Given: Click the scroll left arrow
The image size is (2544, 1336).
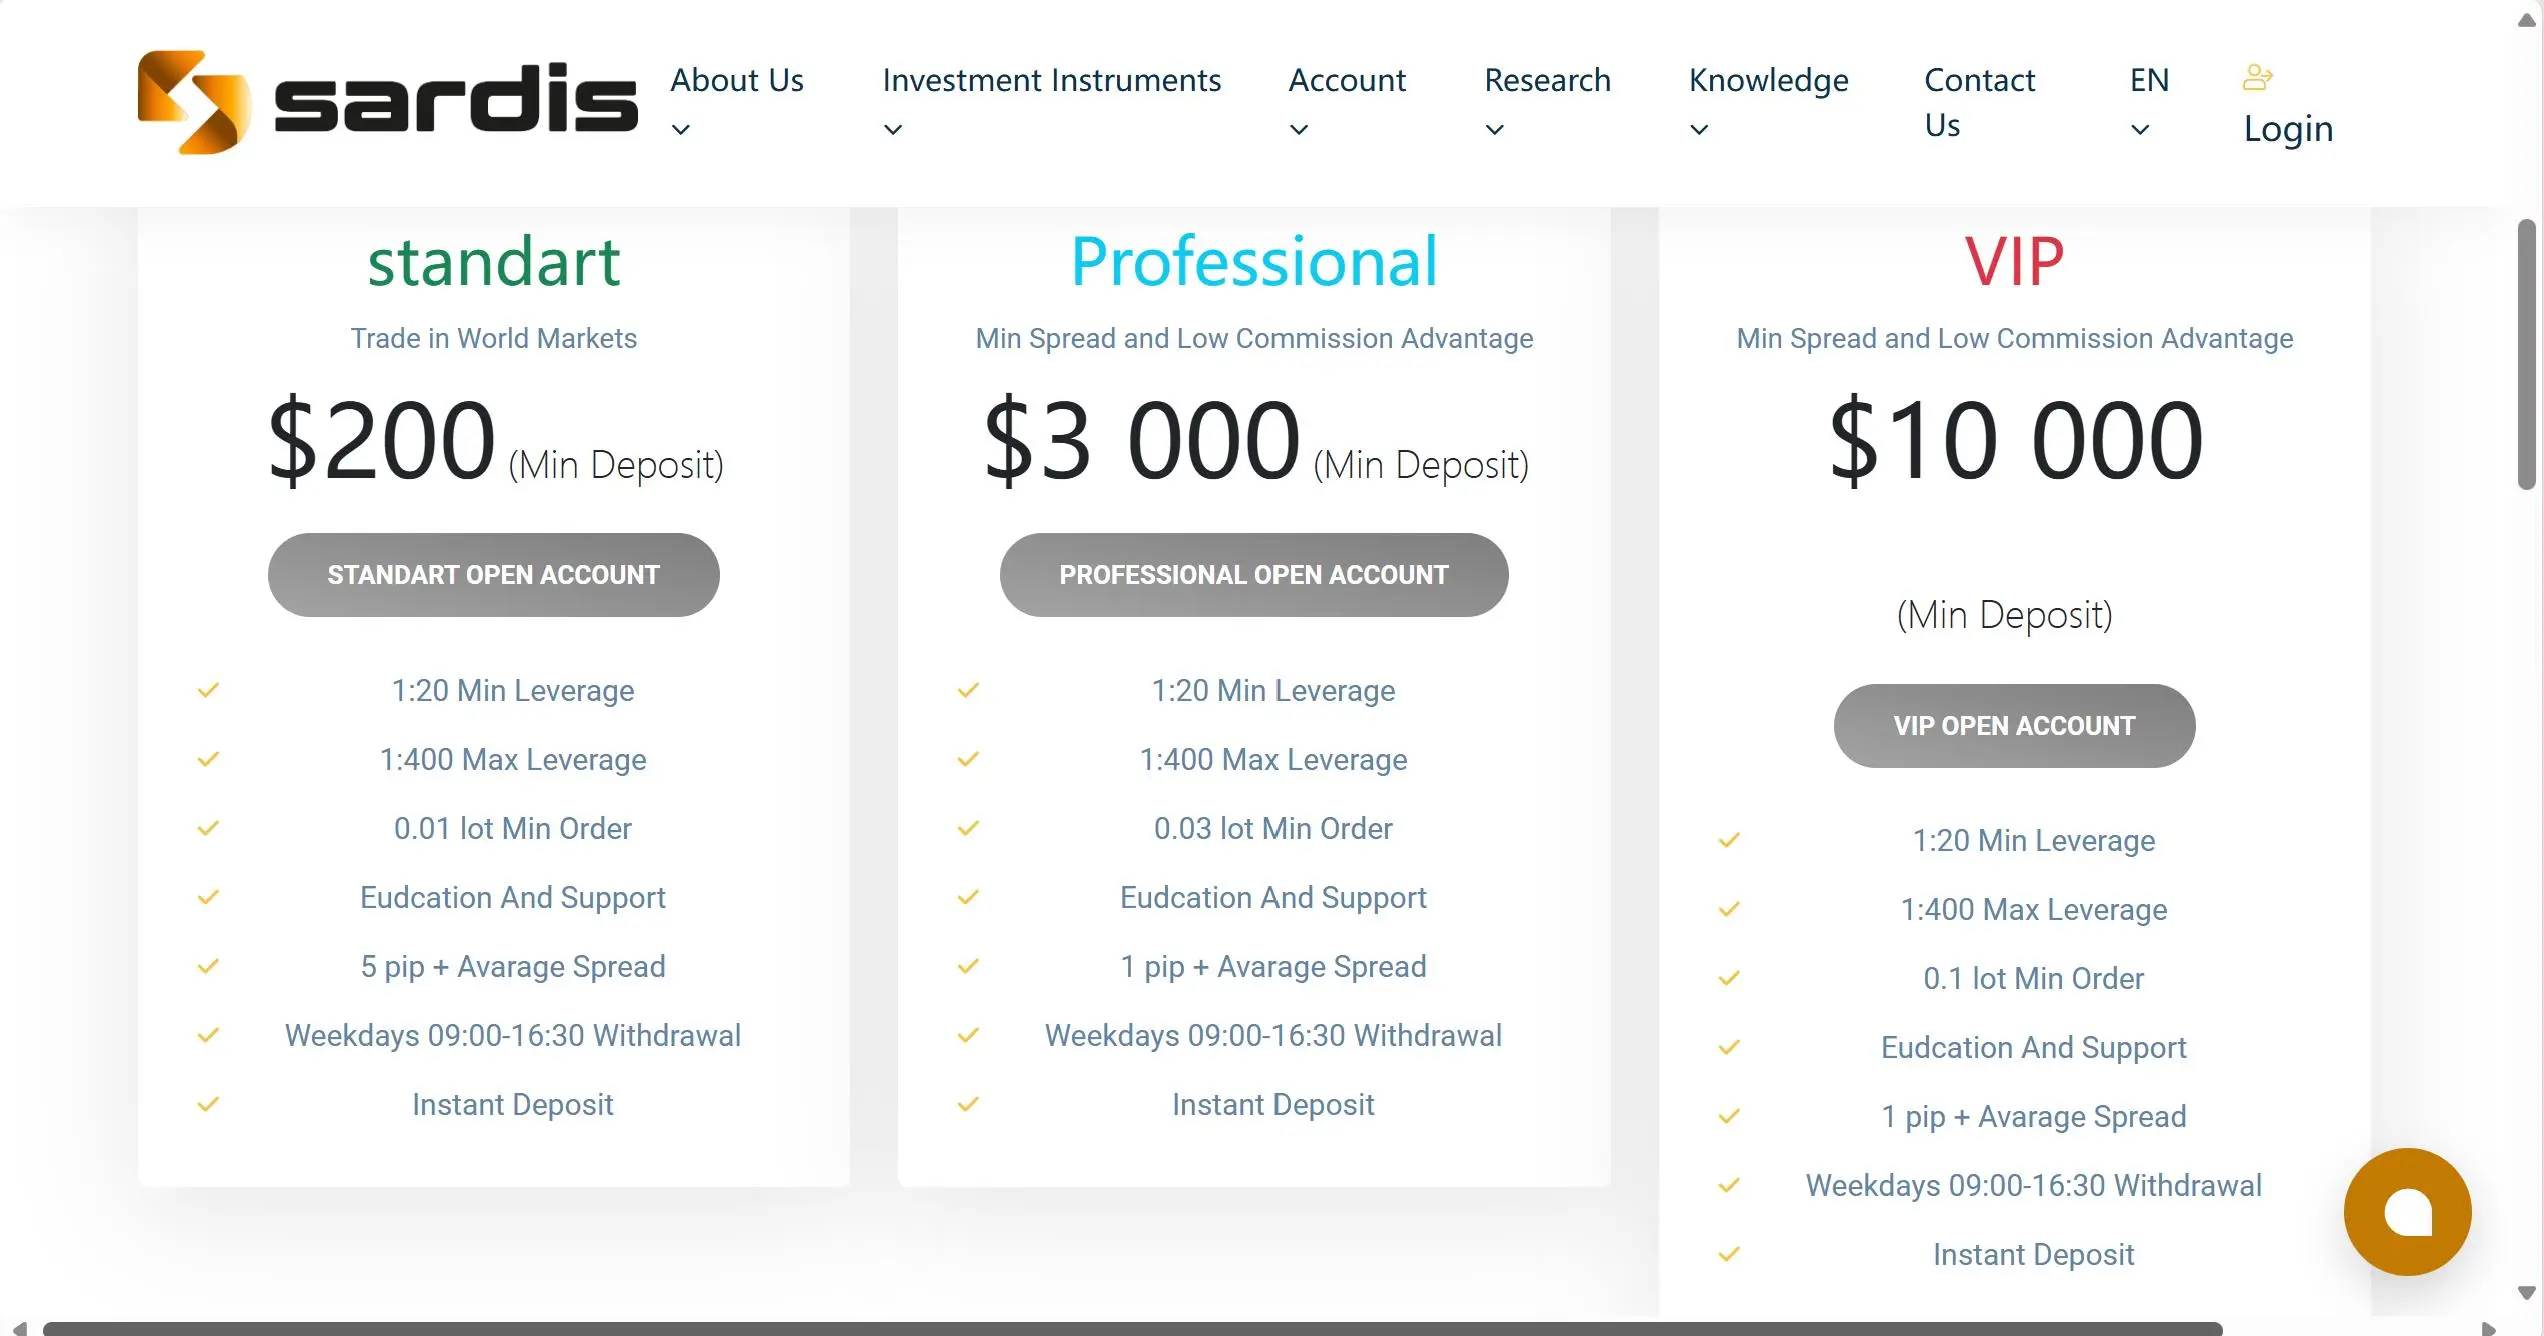Looking at the screenshot, I should pos(20,1328).
